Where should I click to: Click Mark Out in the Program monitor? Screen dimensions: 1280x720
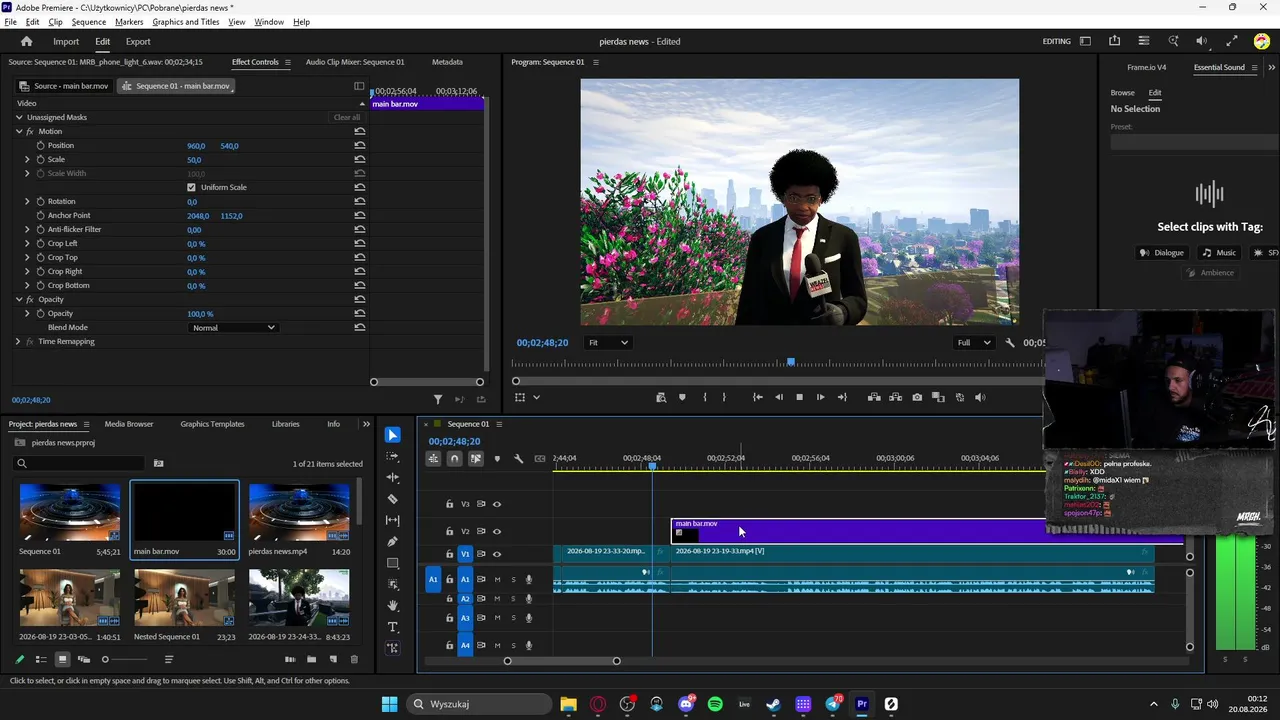pyautogui.click(x=724, y=397)
